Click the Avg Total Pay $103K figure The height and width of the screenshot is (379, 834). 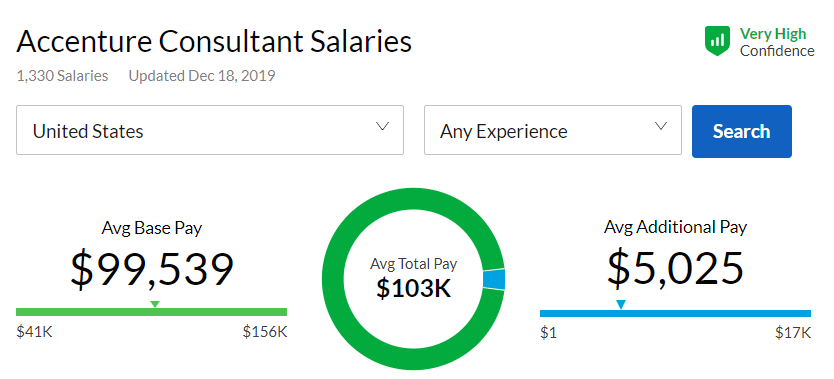413,280
